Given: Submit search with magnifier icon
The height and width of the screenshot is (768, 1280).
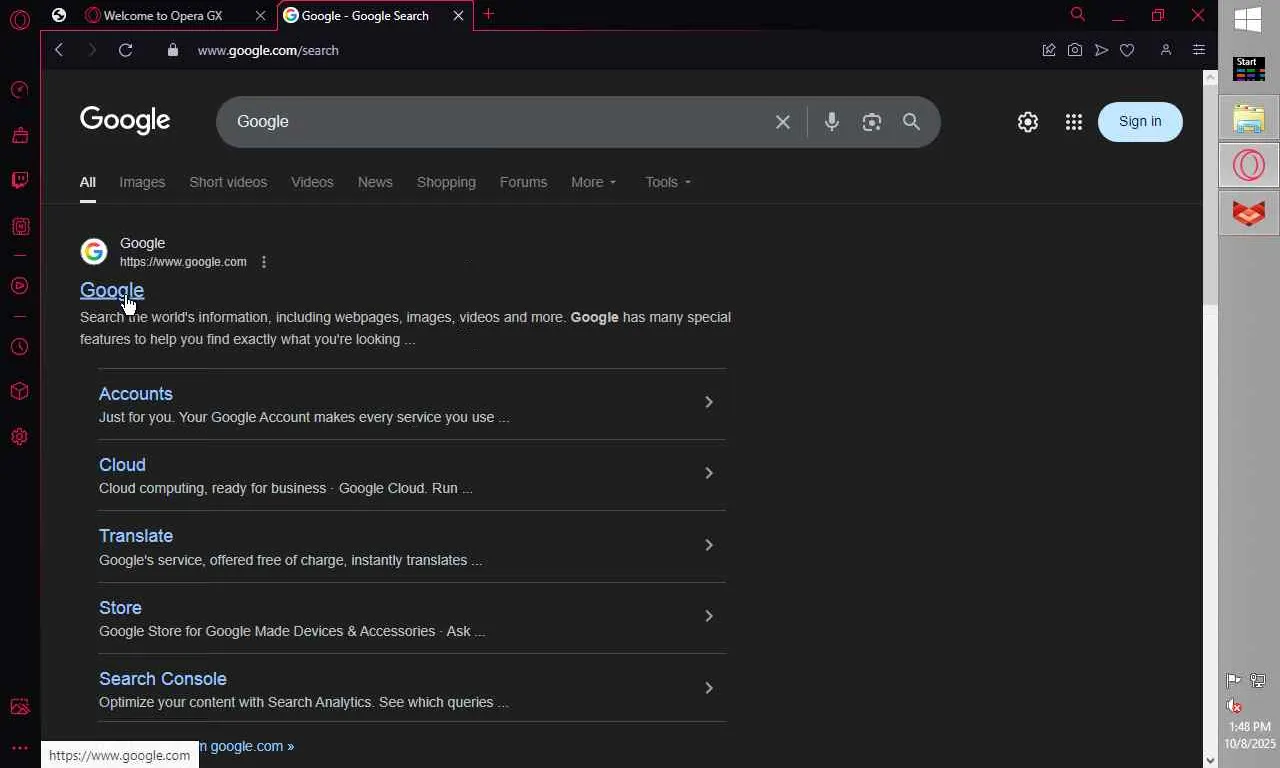Looking at the screenshot, I should 911,122.
